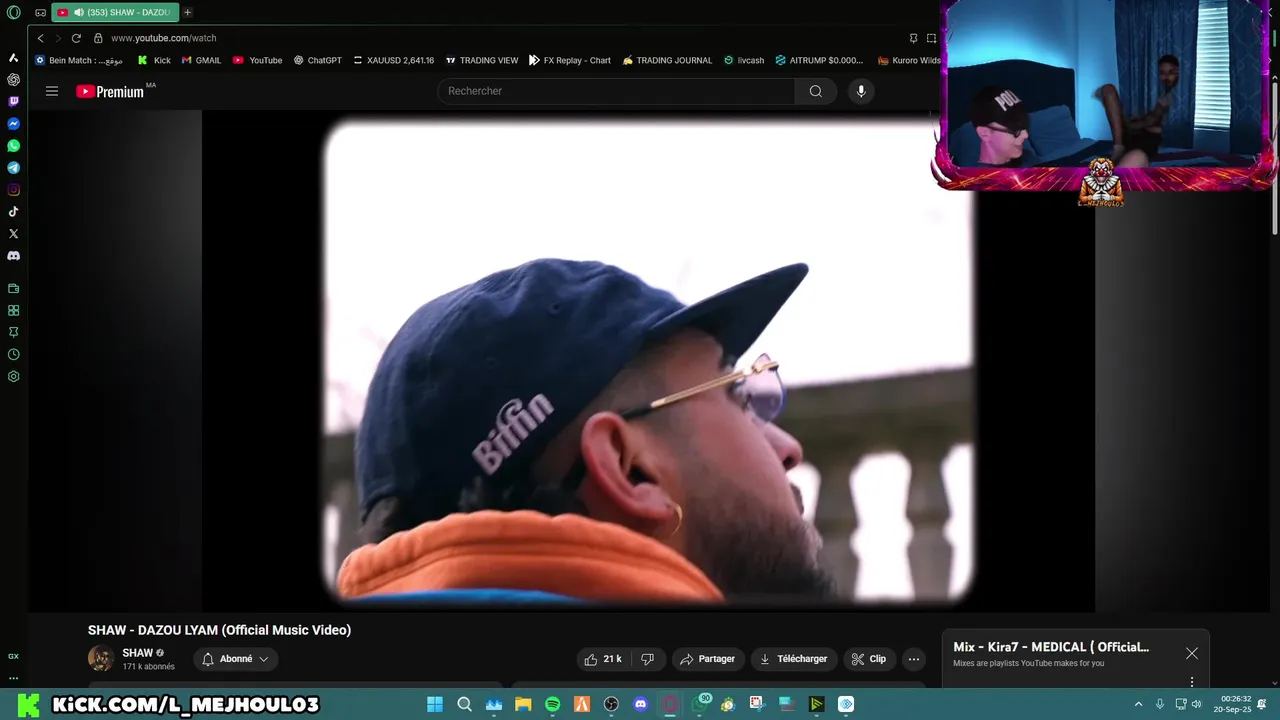Open the Opera GX main menu logo
The image size is (1280, 720).
[13, 13]
